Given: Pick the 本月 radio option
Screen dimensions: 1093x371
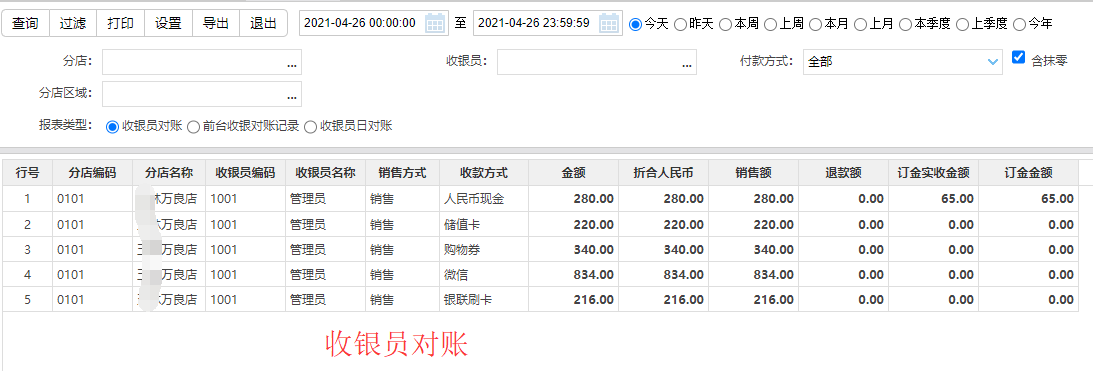Looking at the screenshot, I should tap(815, 24).
